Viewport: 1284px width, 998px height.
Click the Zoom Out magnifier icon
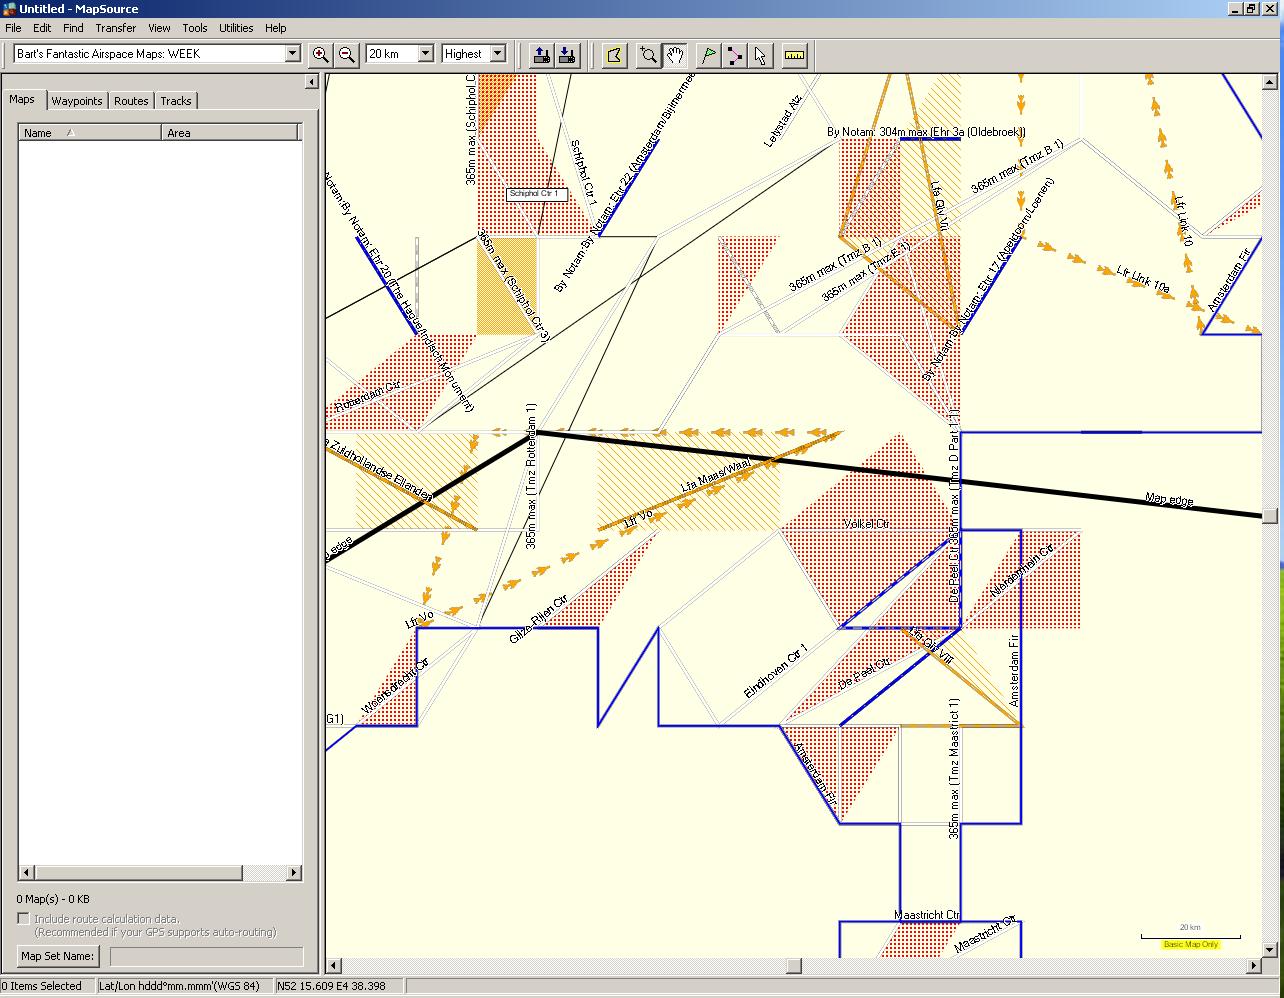[x=347, y=55]
